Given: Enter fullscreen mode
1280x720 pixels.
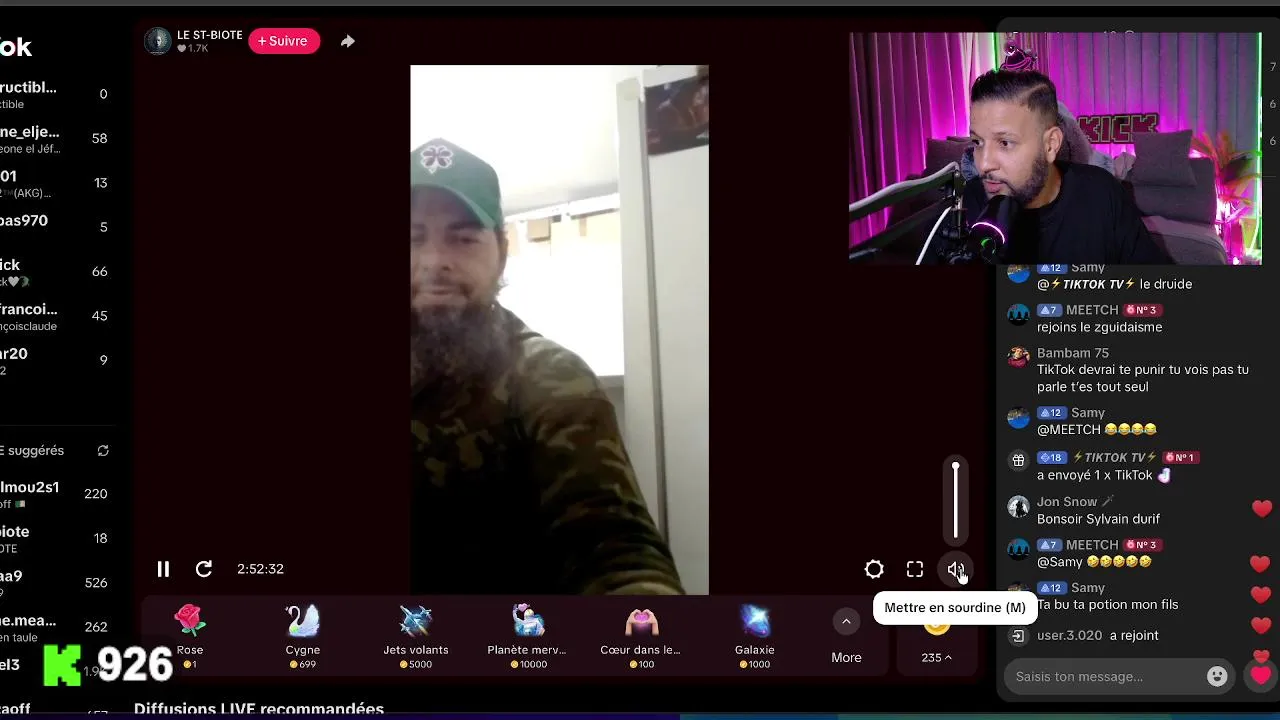Looking at the screenshot, I should point(915,569).
